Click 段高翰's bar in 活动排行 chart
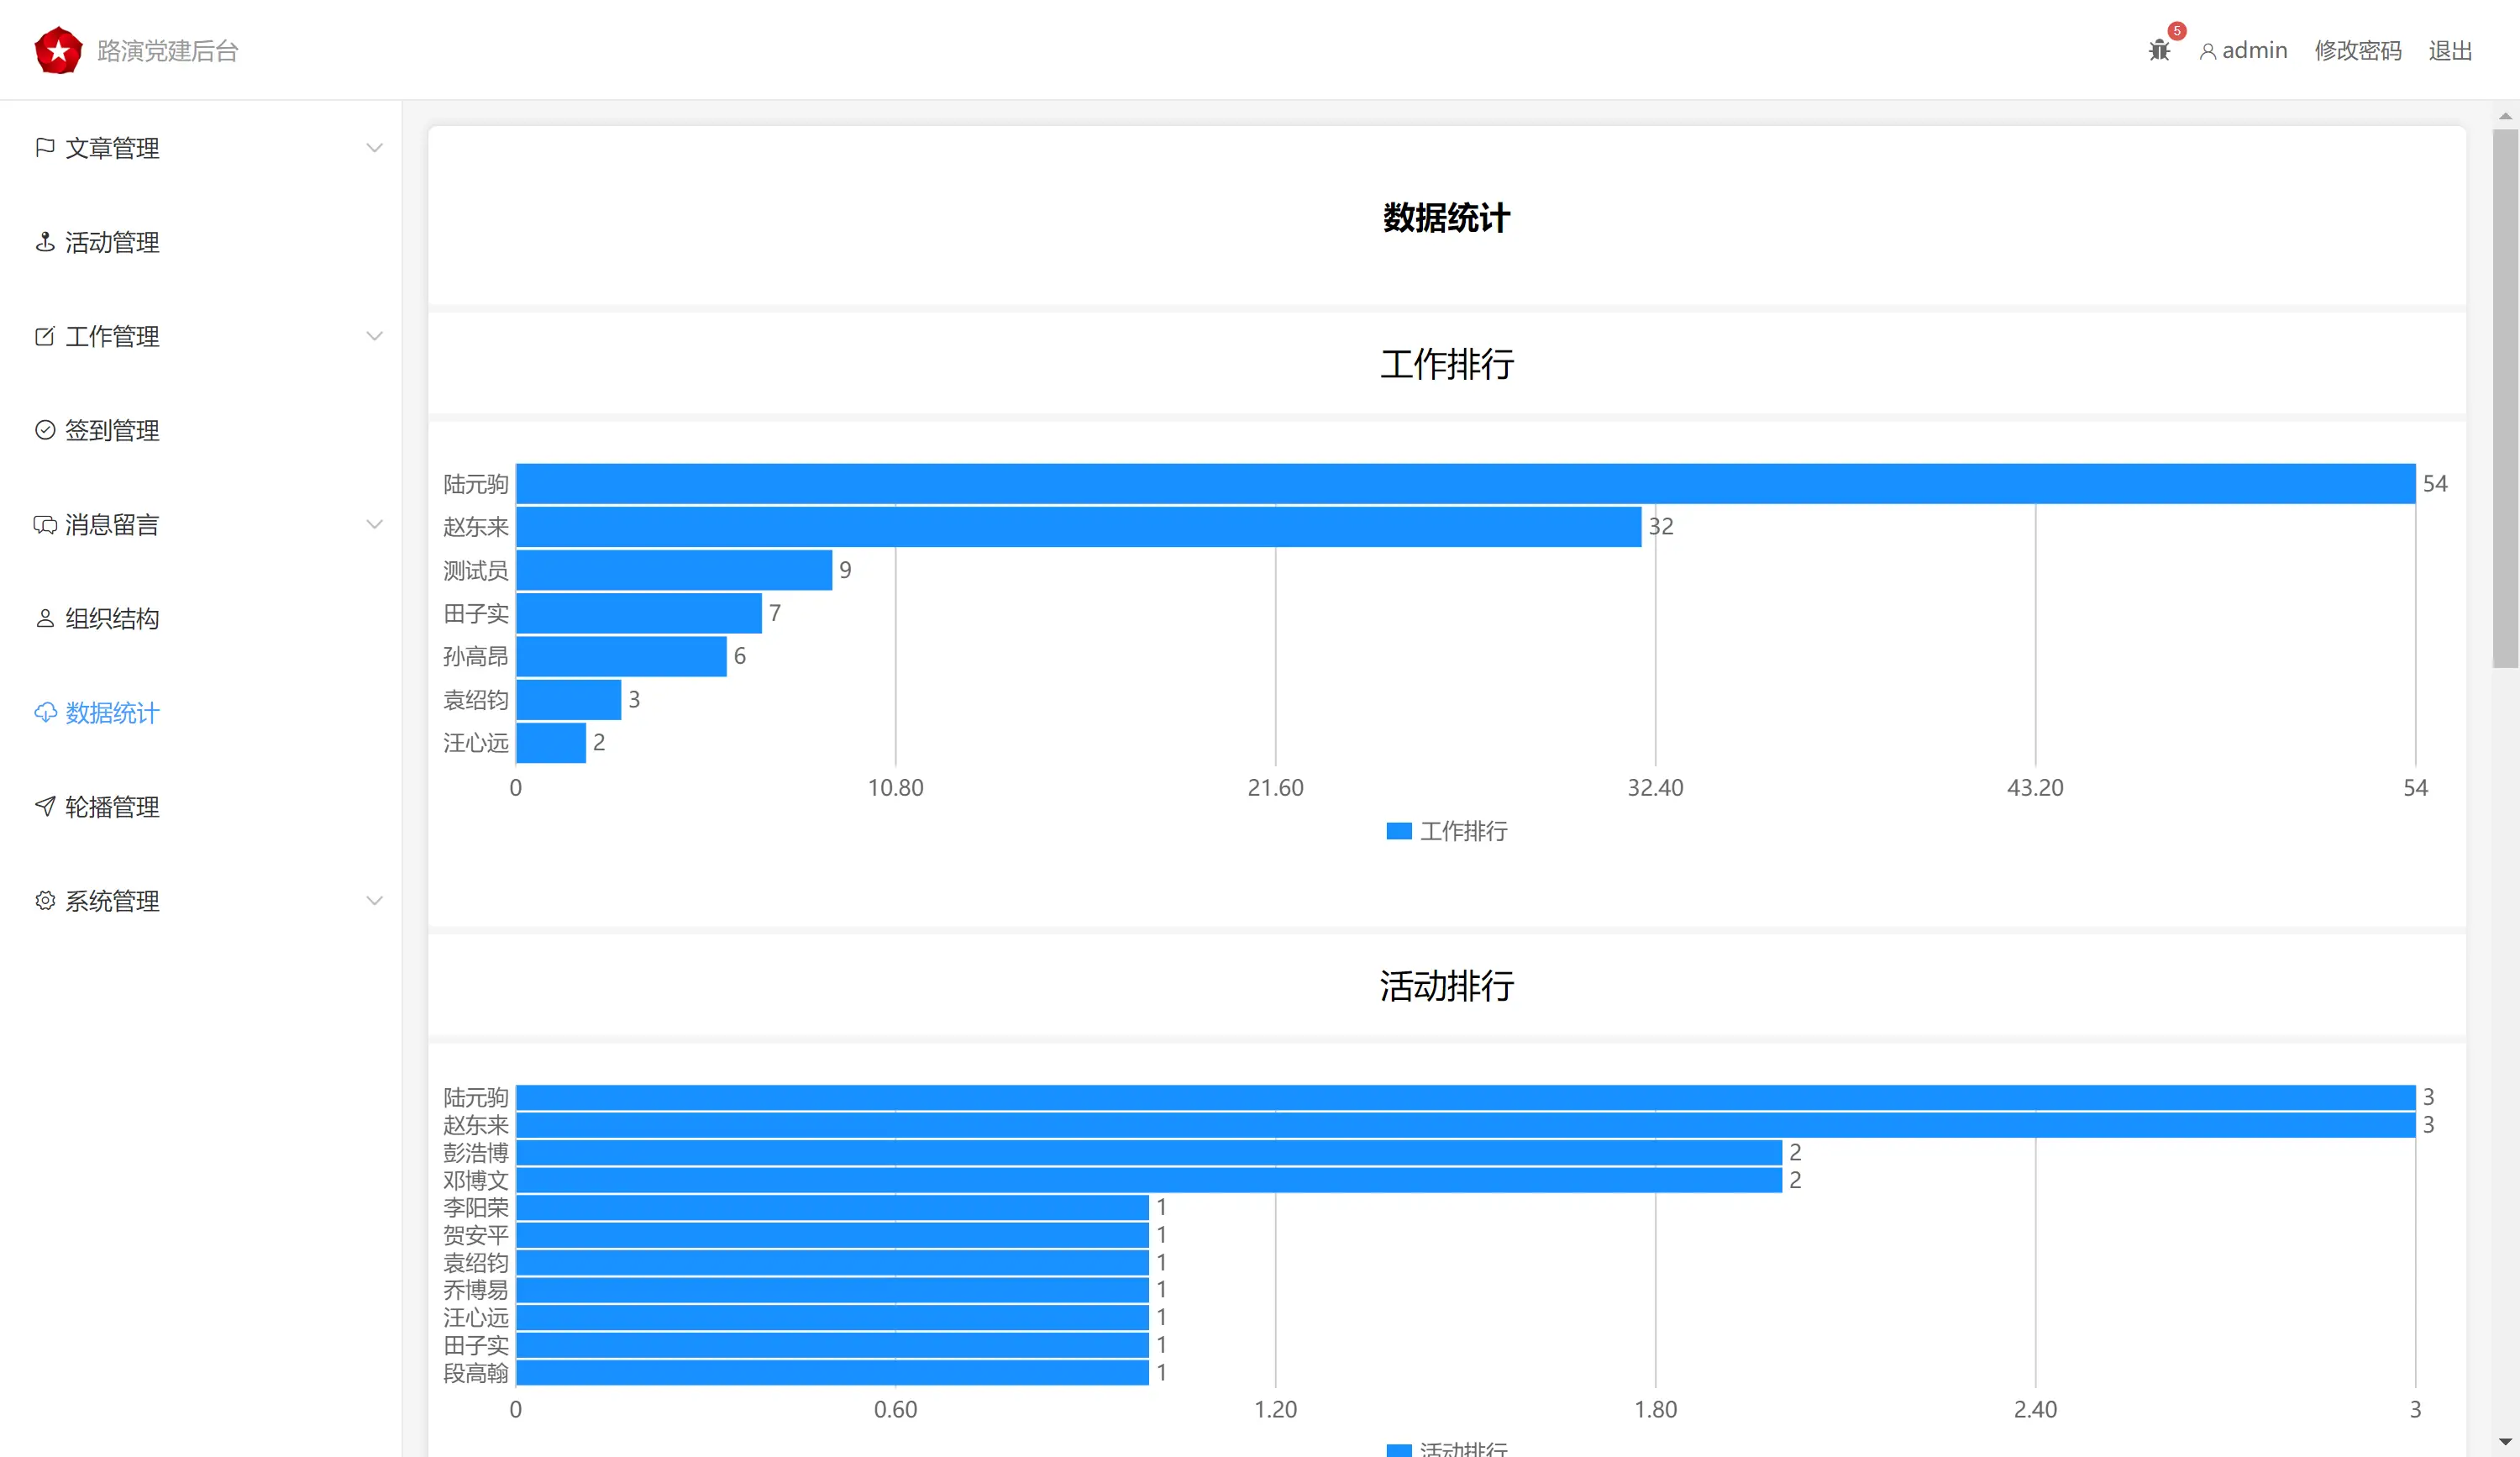The width and height of the screenshot is (2520, 1457). (x=832, y=1372)
